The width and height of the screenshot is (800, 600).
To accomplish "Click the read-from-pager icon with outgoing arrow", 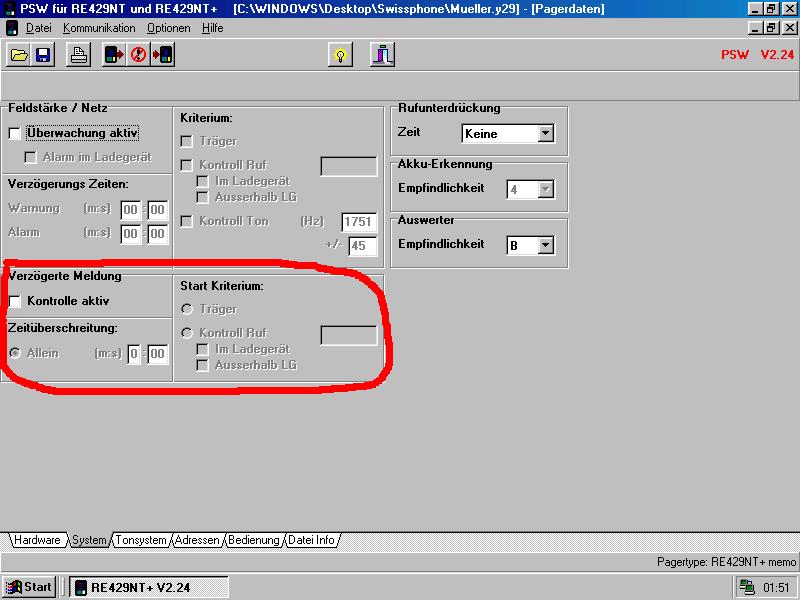I will click(x=115, y=55).
